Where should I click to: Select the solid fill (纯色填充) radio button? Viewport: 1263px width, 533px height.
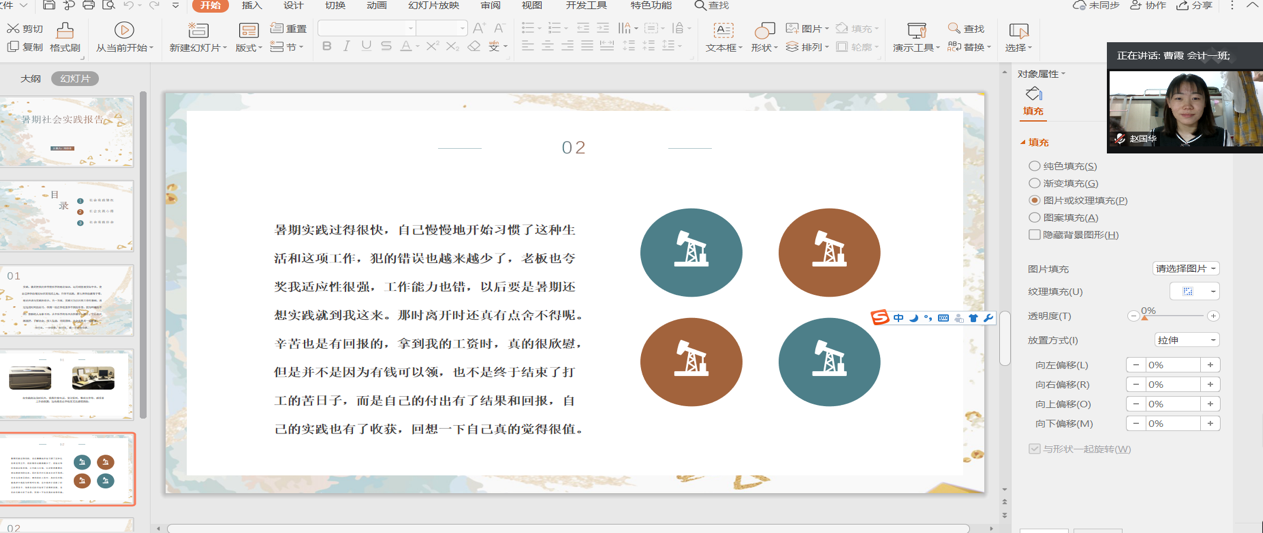1034,166
